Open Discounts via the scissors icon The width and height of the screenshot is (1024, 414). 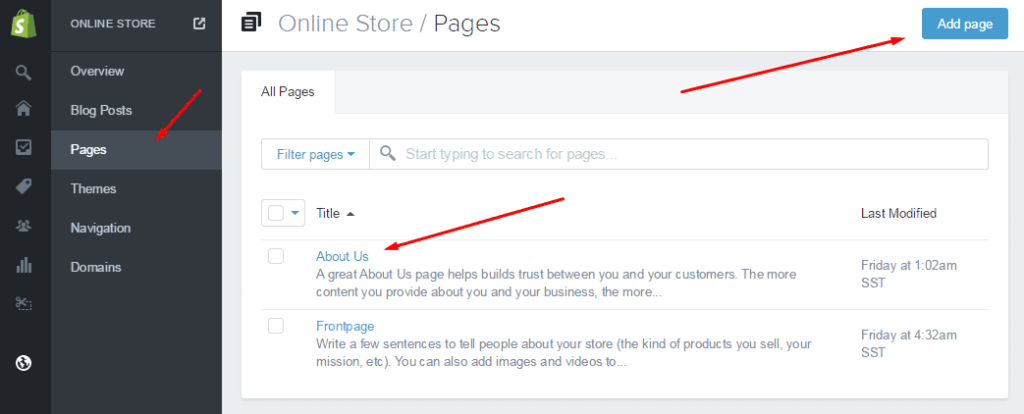click(x=24, y=302)
